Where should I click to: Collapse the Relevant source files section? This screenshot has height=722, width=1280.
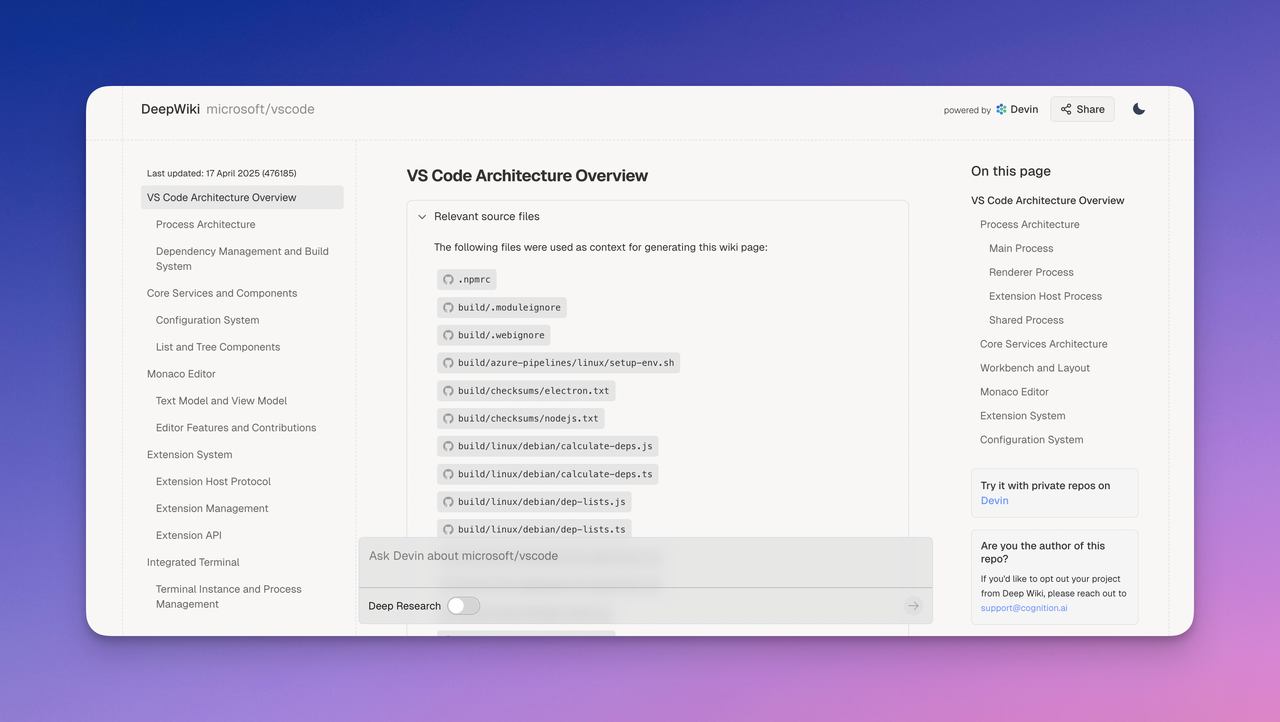pyautogui.click(x=423, y=217)
